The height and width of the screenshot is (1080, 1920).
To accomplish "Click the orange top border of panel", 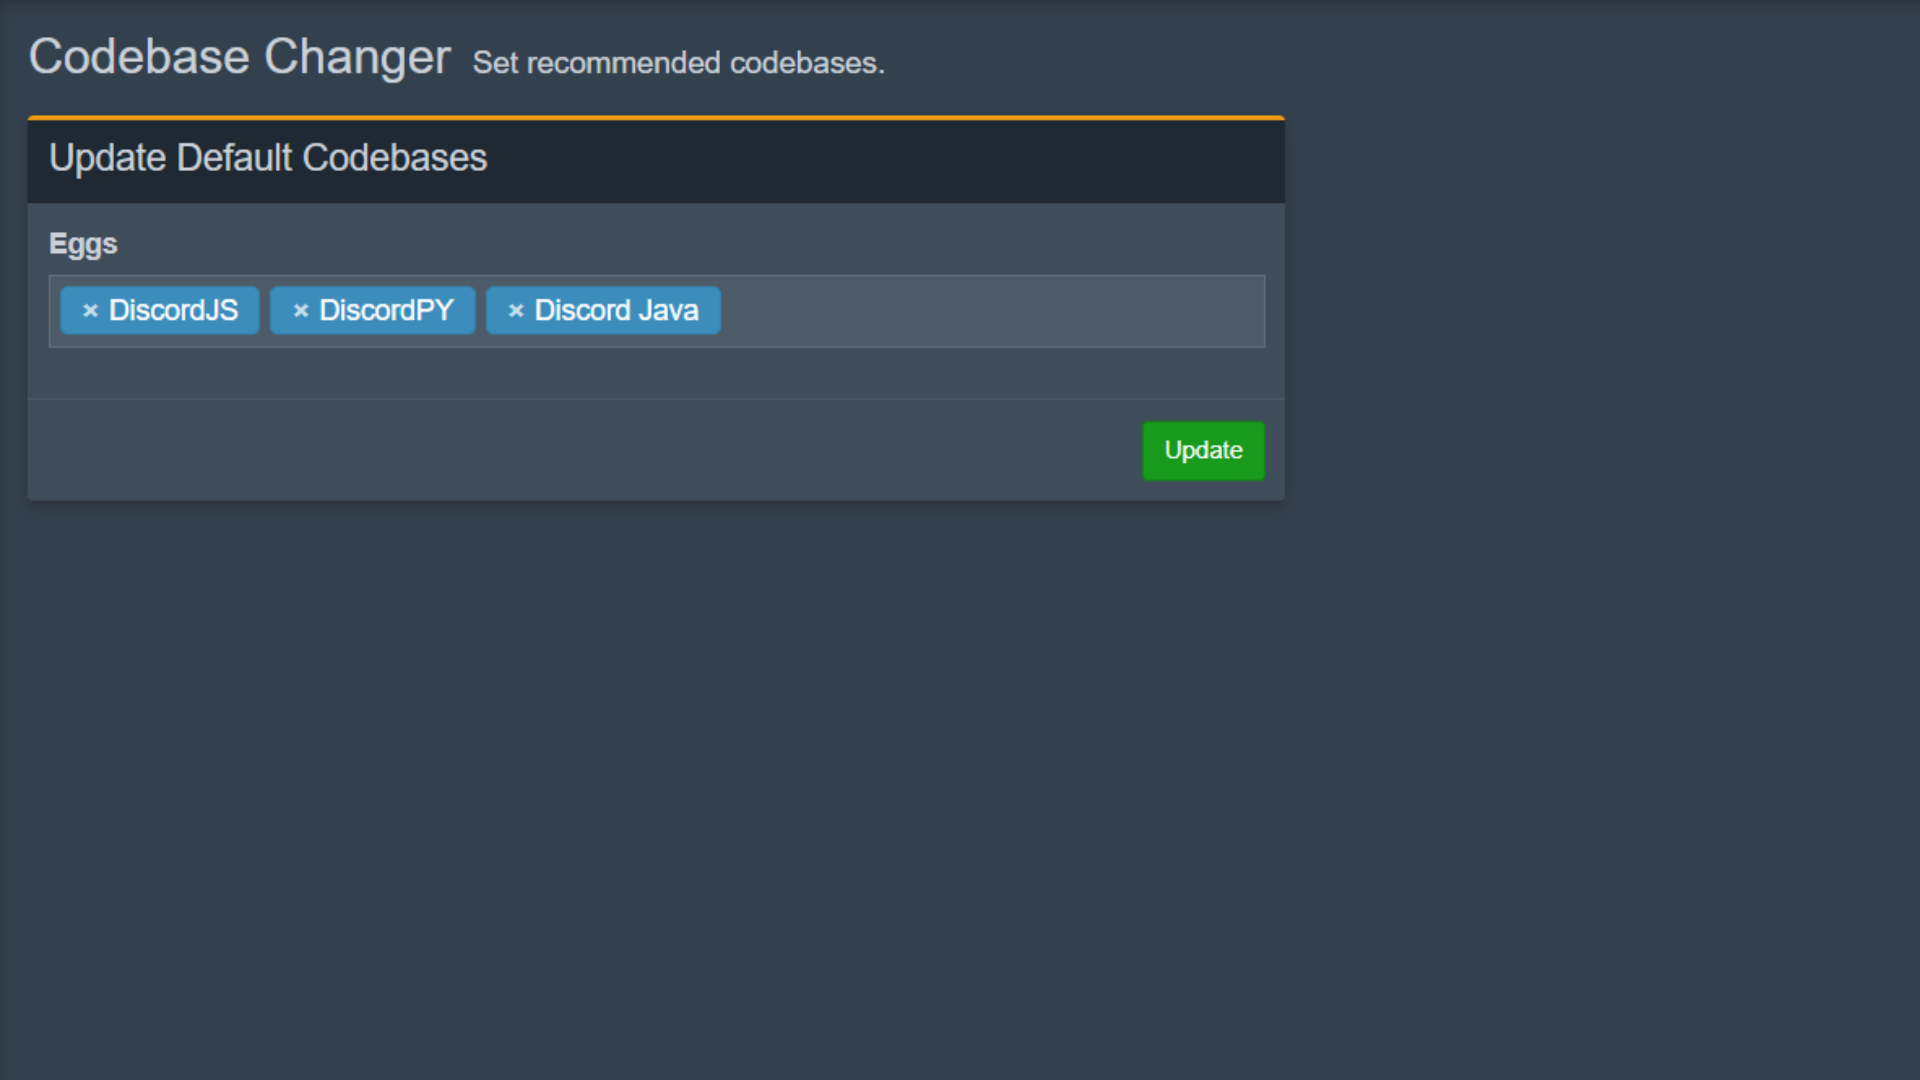I will [656, 117].
